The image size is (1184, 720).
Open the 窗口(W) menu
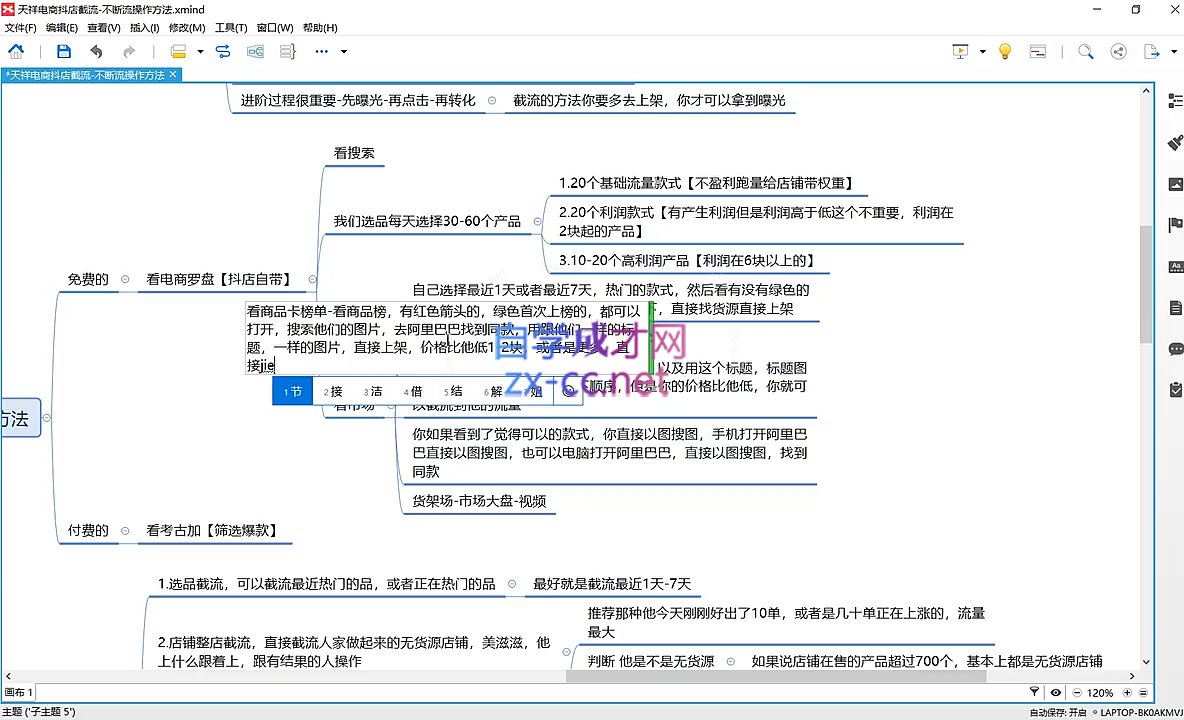click(x=275, y=28)
